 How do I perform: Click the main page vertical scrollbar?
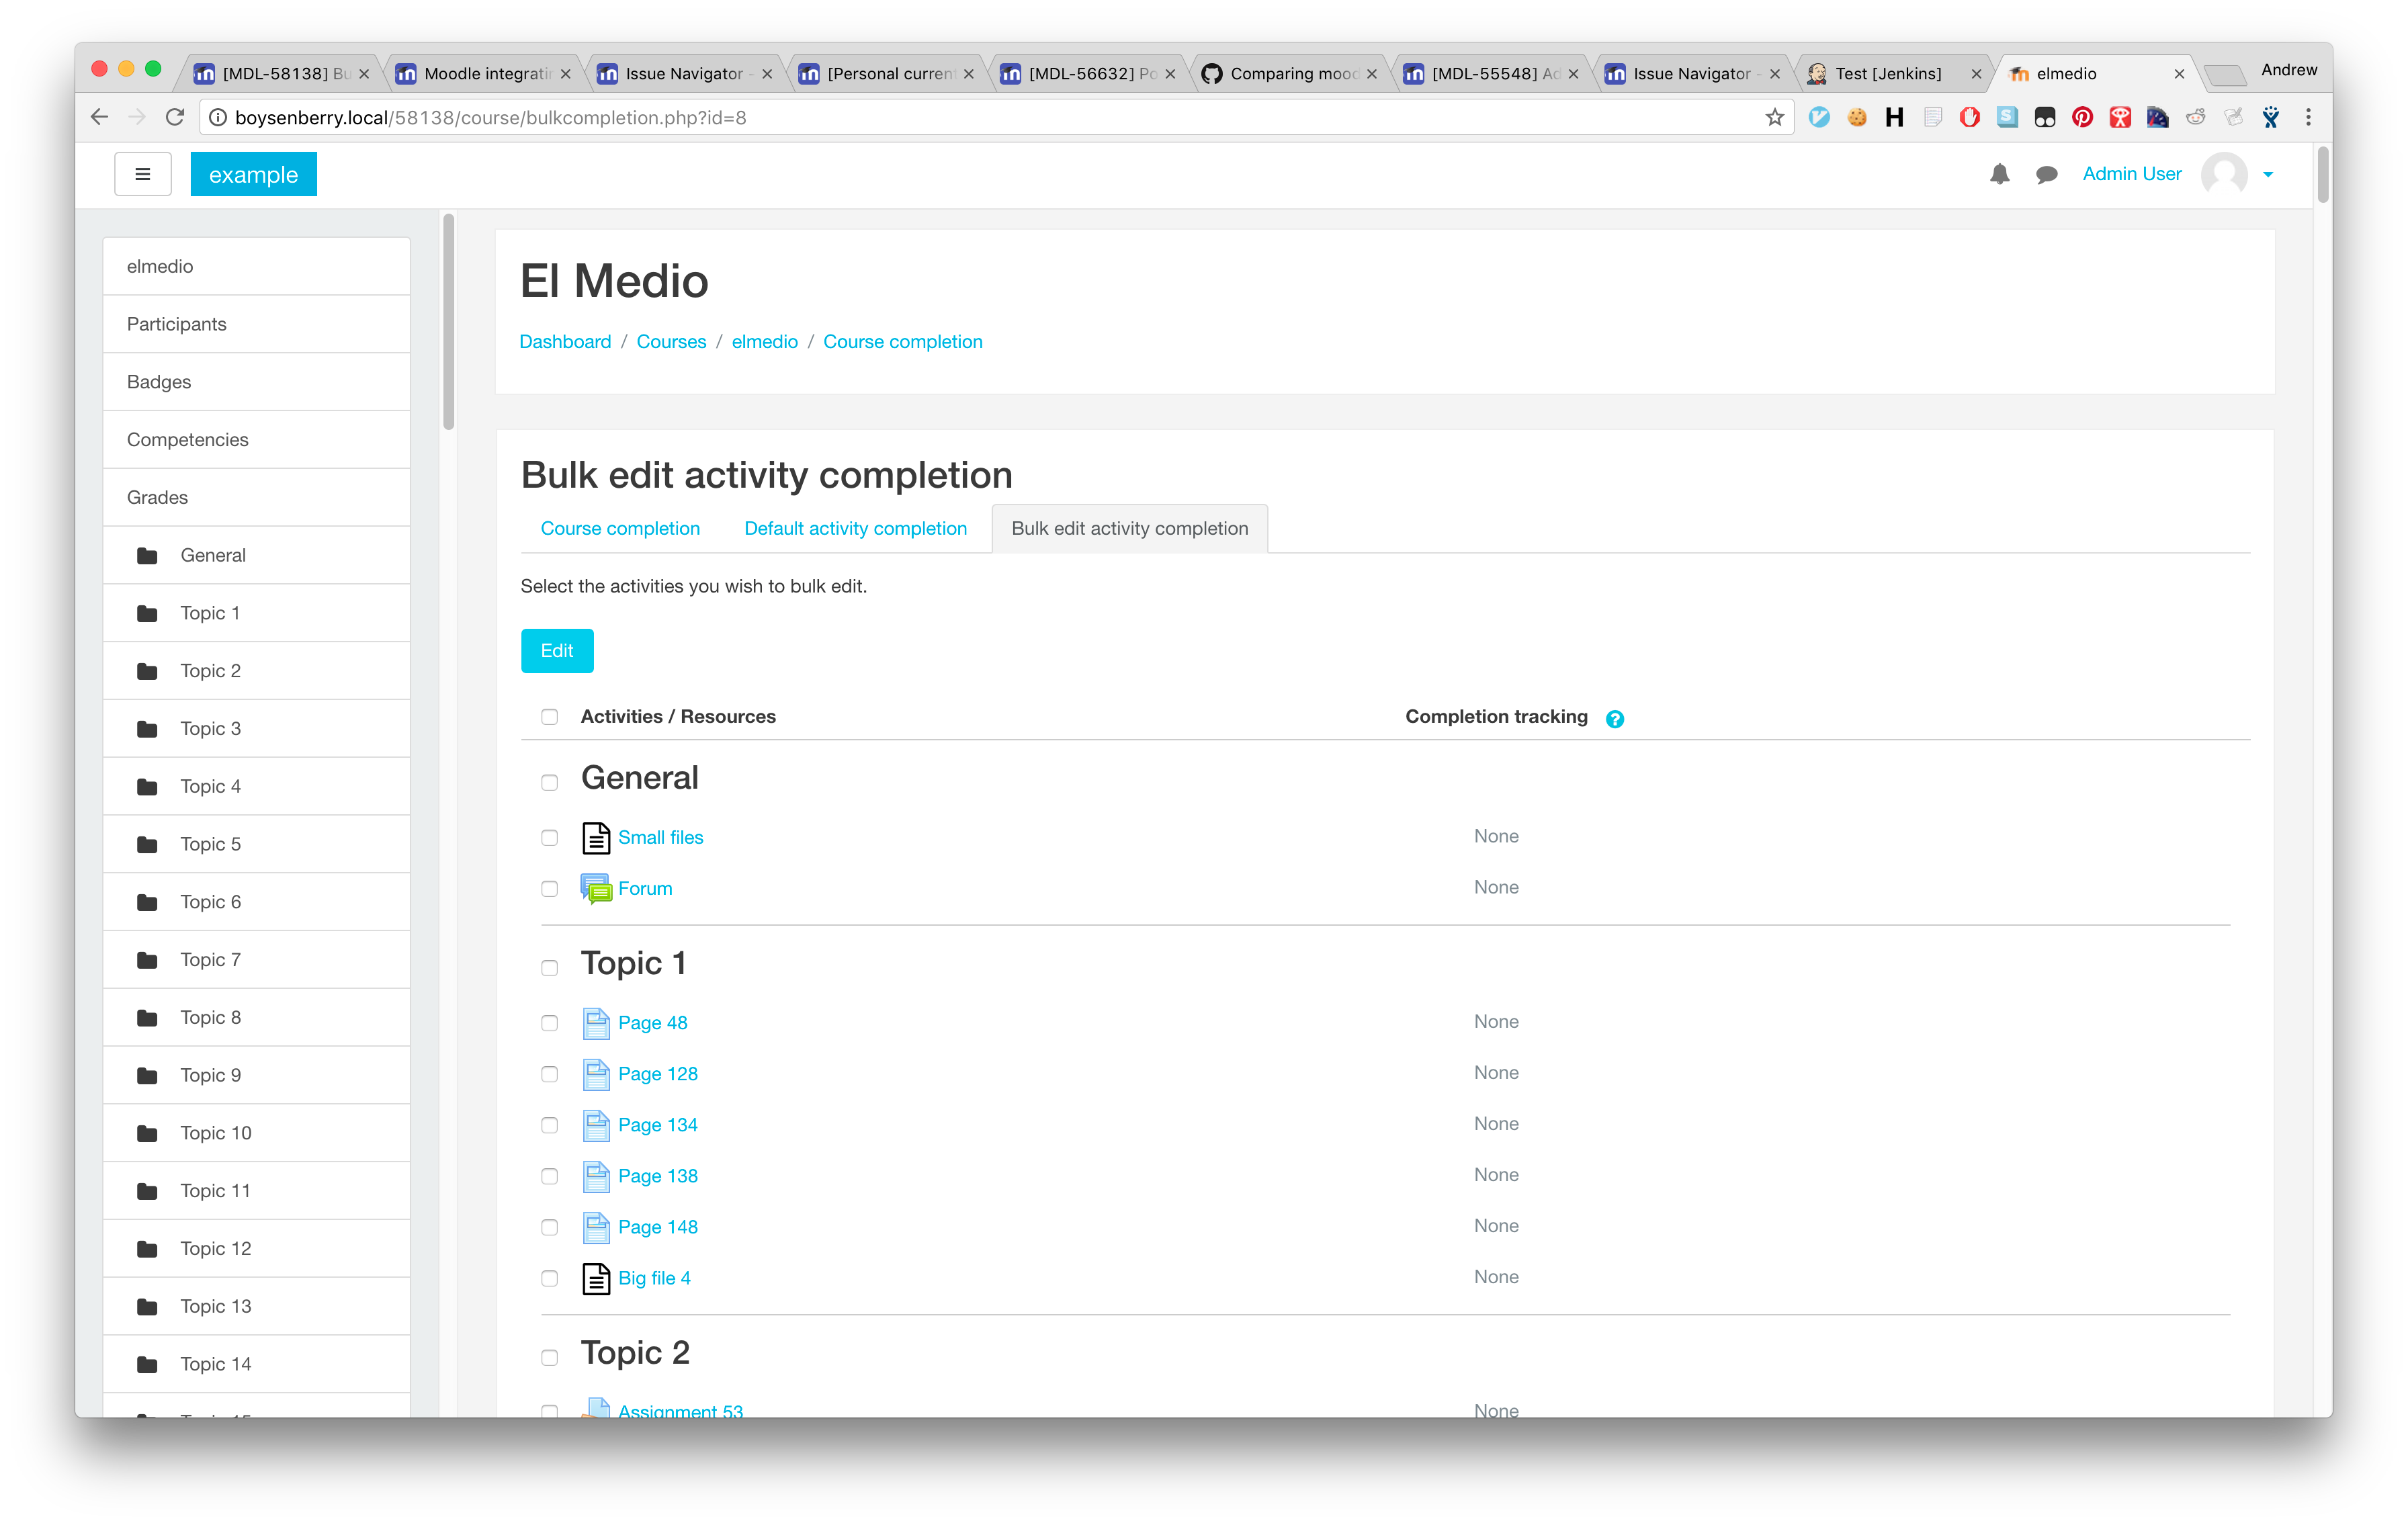click(2322, 176)
